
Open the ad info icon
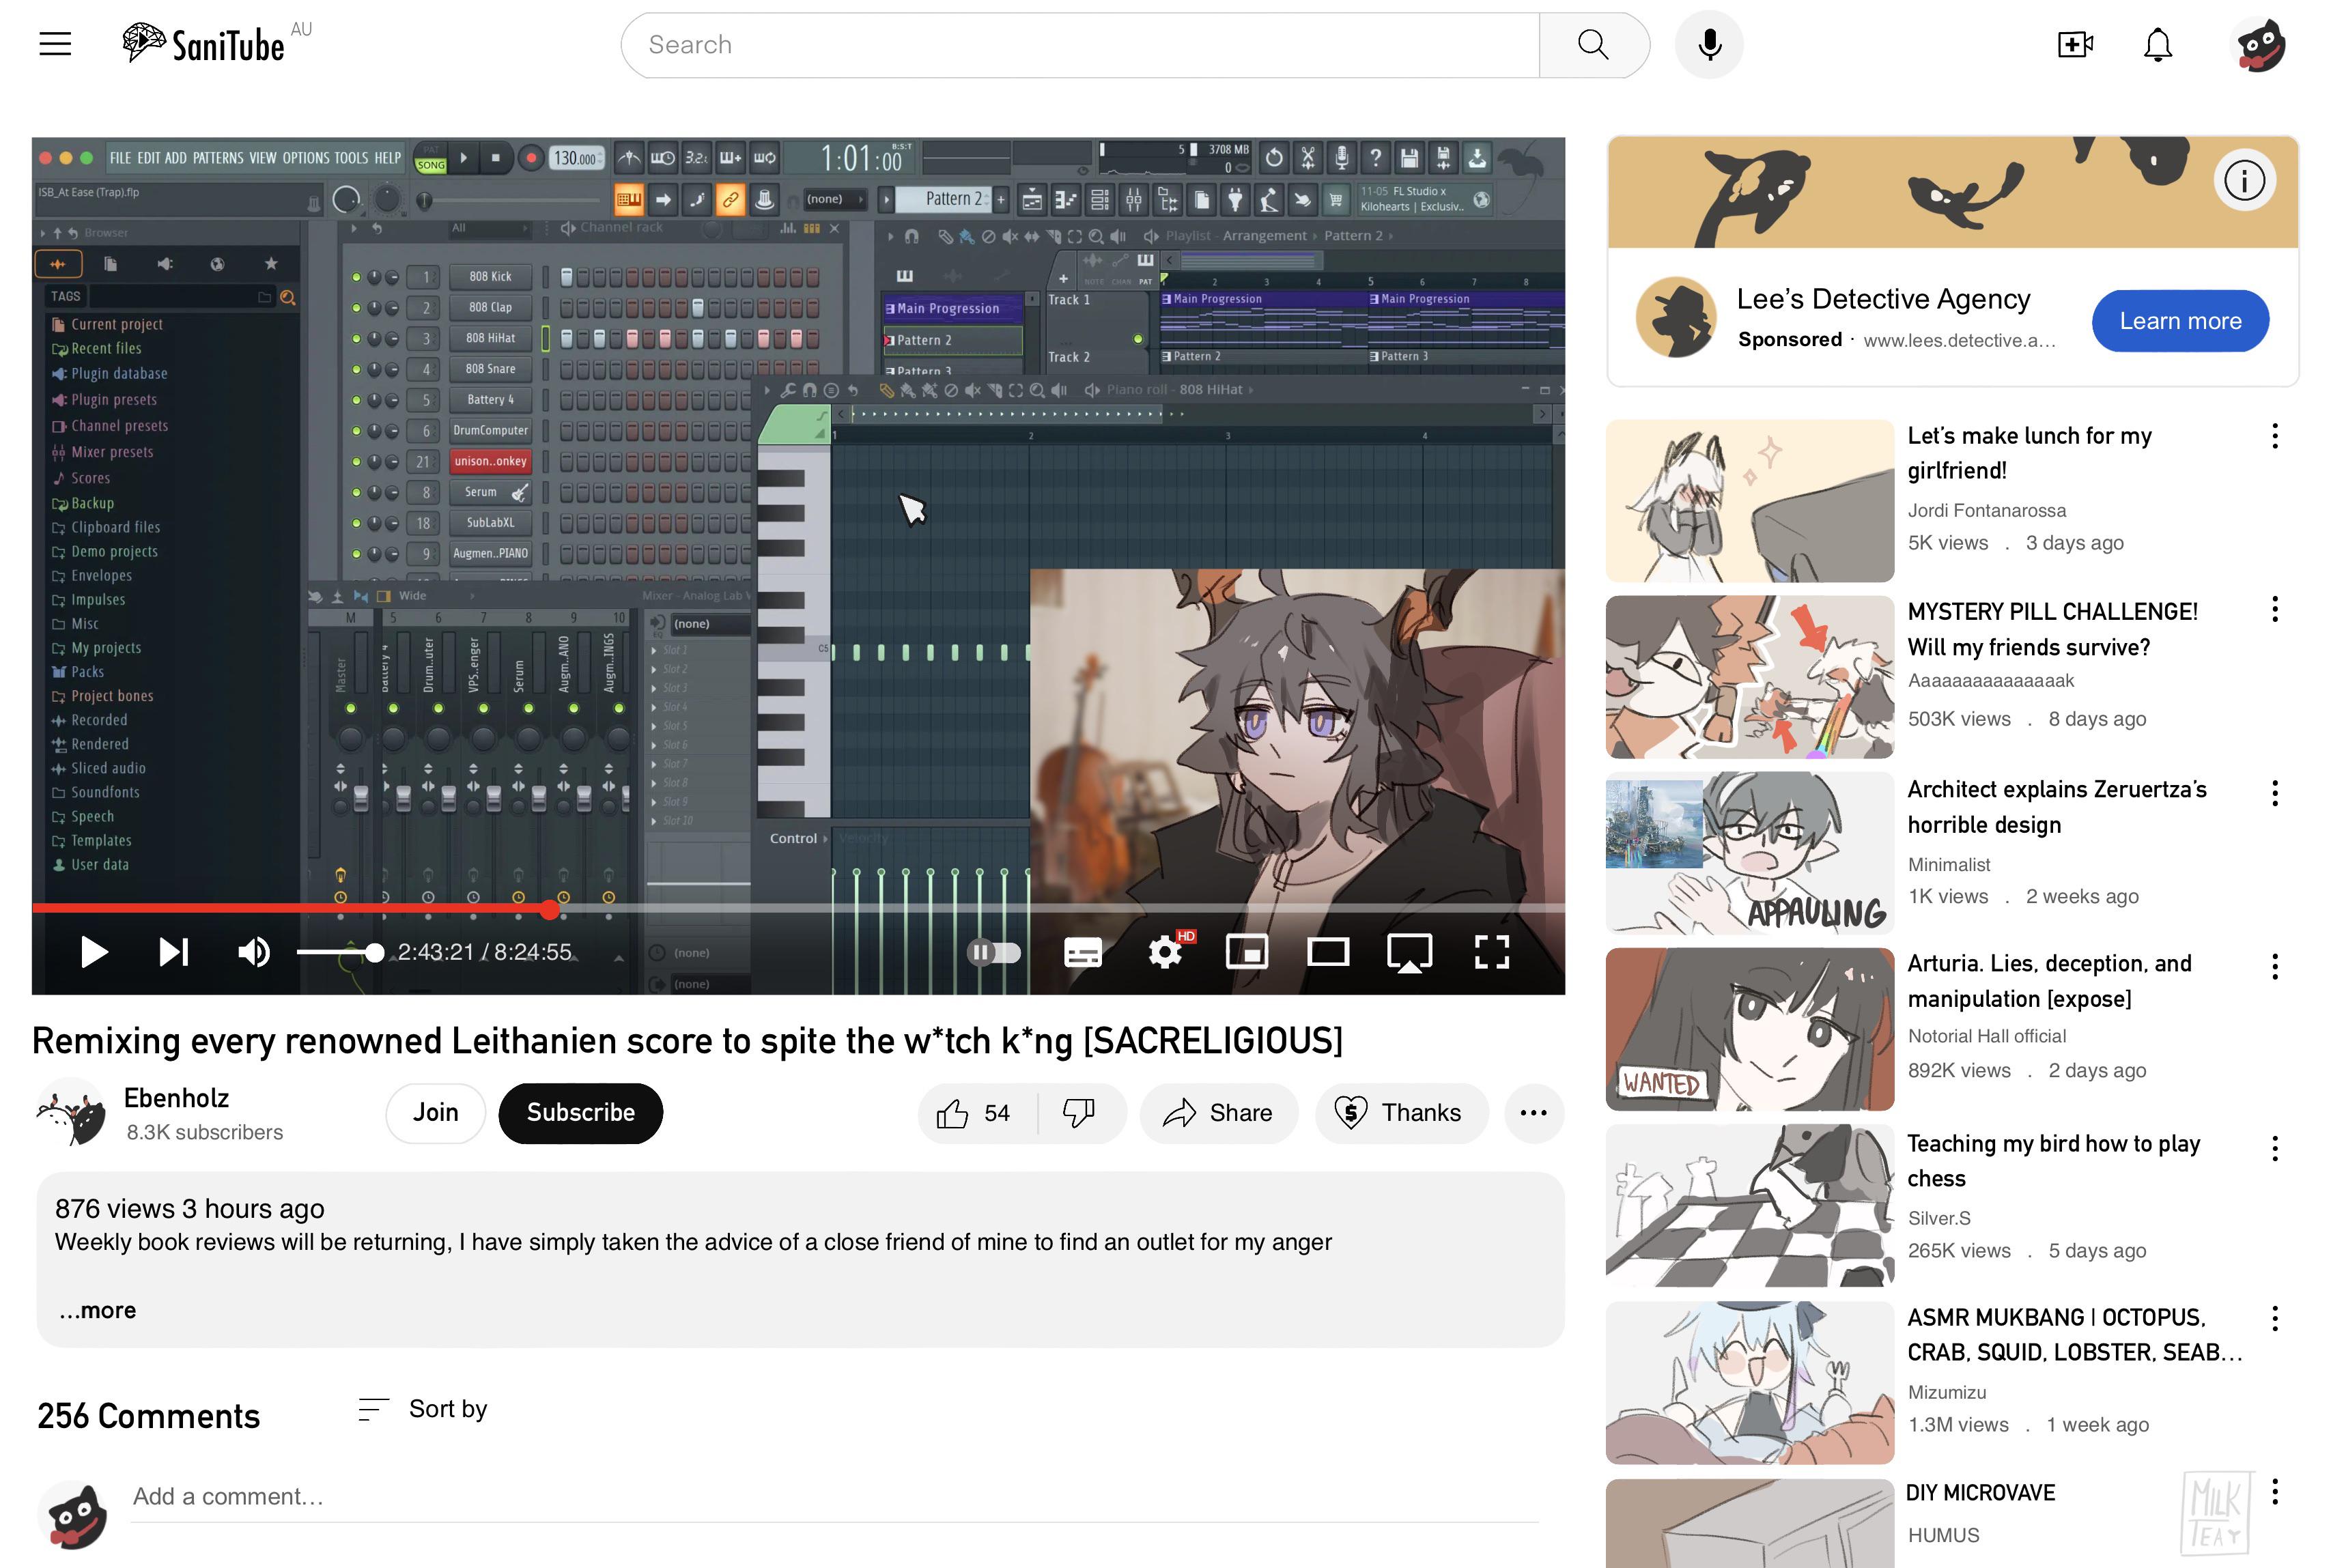2244,180
